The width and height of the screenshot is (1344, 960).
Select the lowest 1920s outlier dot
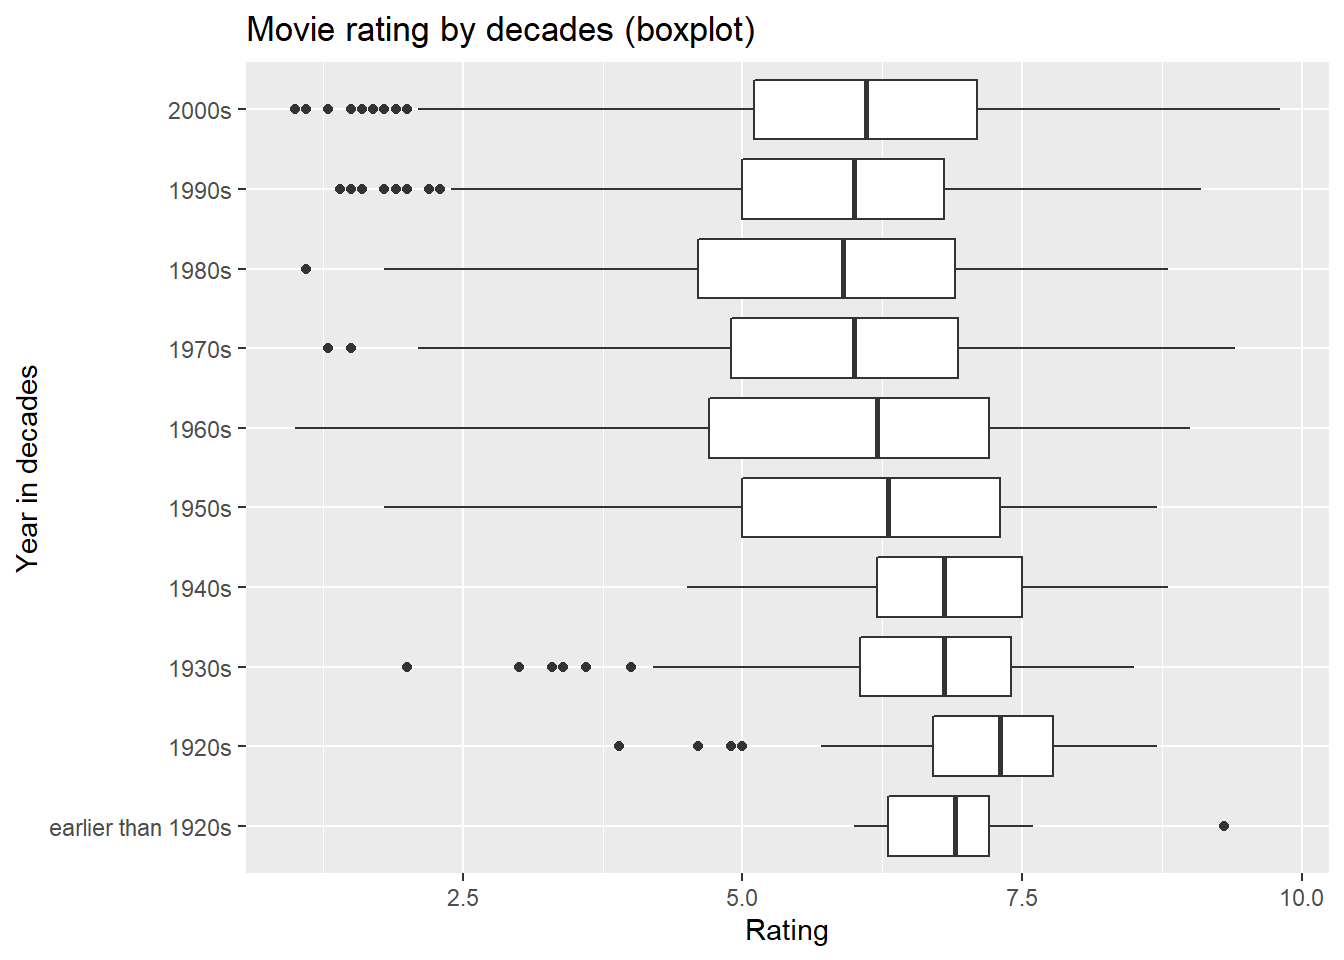coord(619,746)
